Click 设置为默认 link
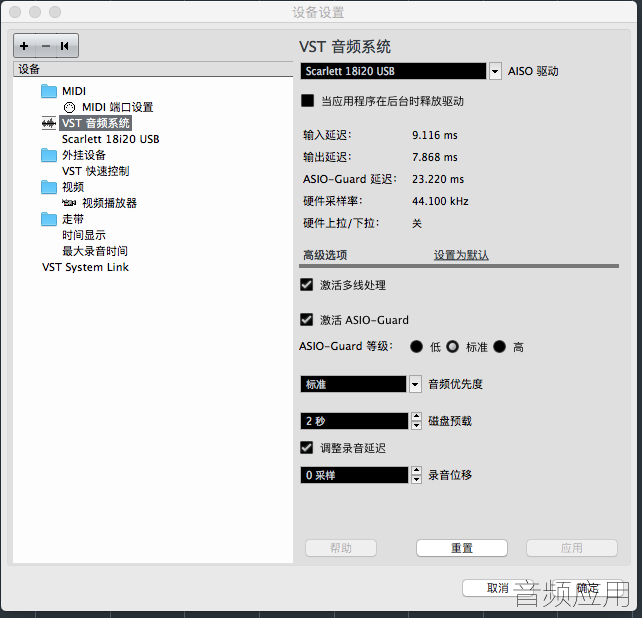 (x=461, y=255)
